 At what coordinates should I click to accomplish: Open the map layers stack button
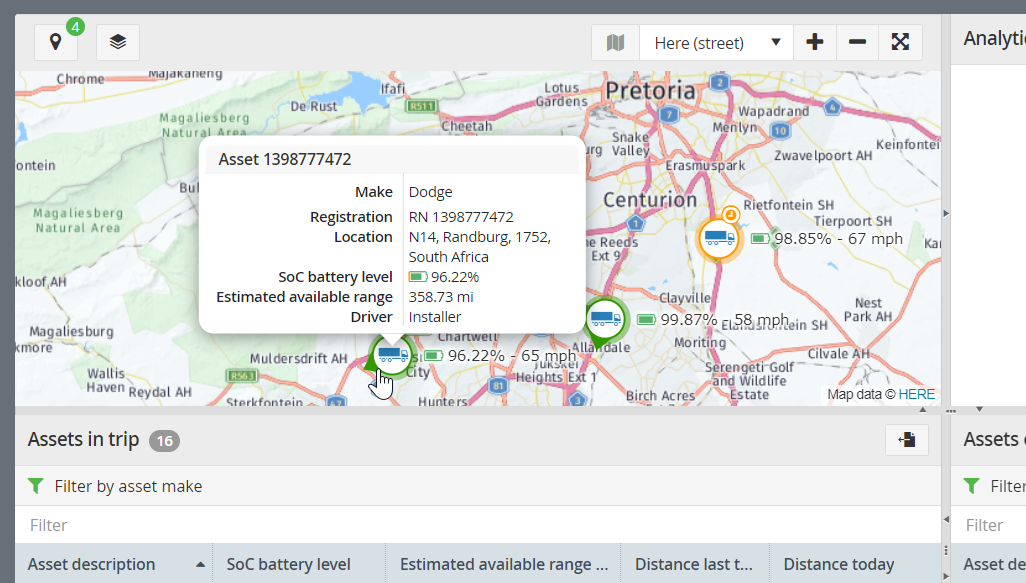[118, 43]
